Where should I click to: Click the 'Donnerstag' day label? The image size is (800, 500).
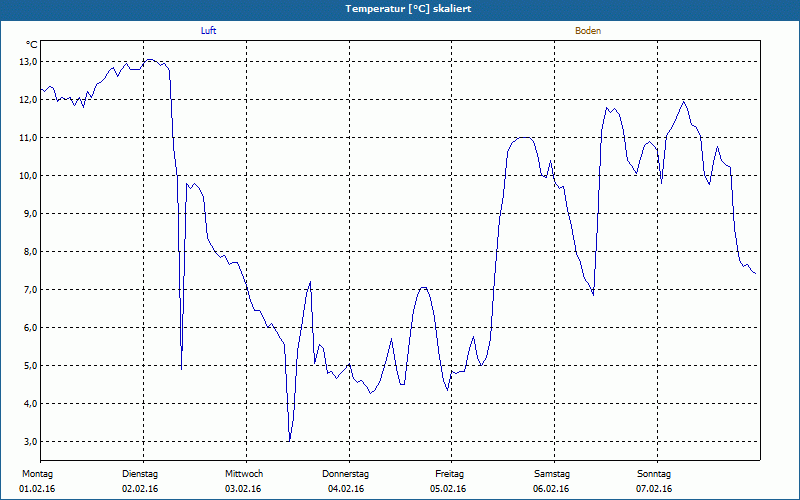click(345, 474)
